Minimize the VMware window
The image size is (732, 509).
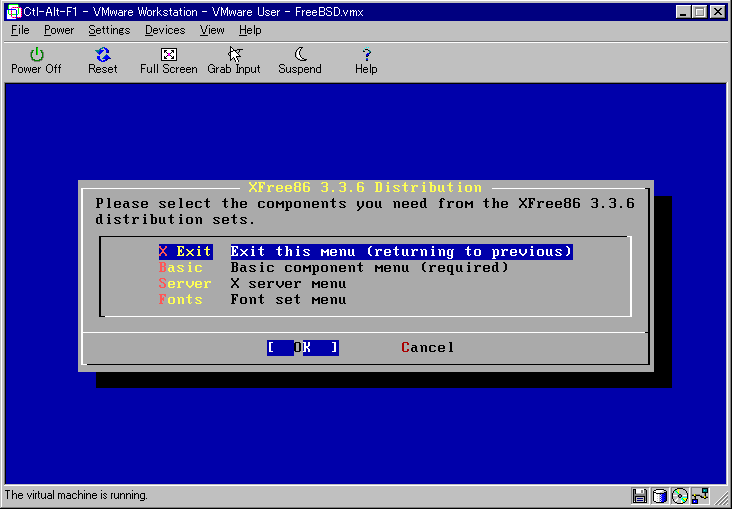click(683, 12)
